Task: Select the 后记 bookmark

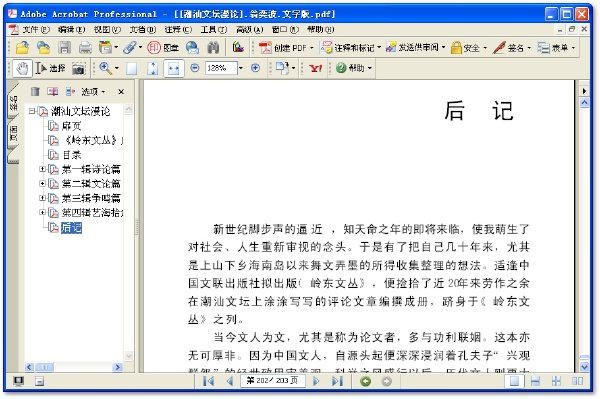Action: (72, 228)
